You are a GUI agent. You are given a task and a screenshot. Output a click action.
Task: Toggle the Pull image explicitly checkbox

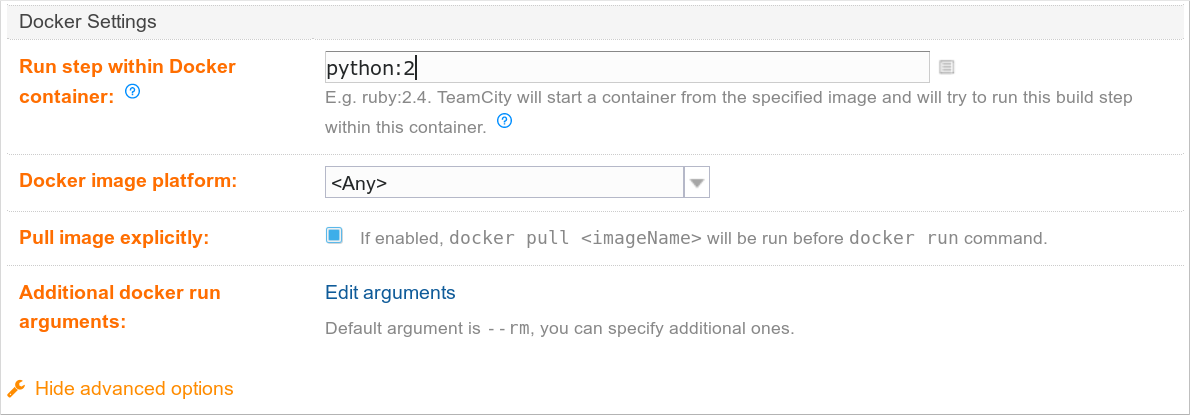point(334,236)
